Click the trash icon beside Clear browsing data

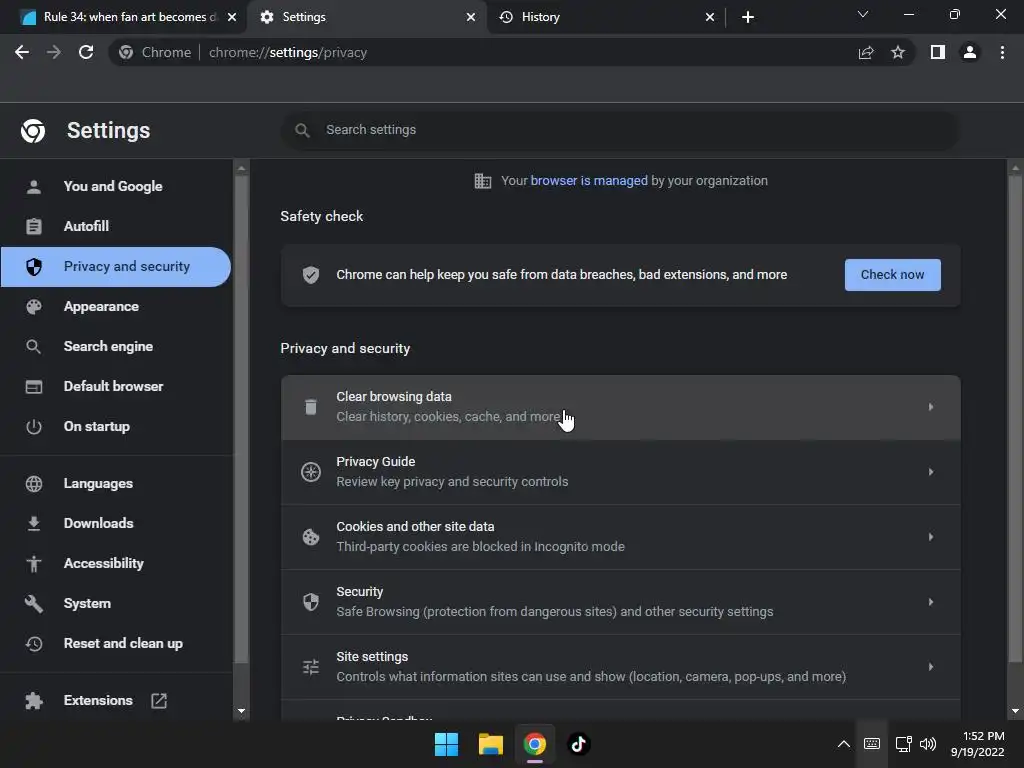[311, 407]
